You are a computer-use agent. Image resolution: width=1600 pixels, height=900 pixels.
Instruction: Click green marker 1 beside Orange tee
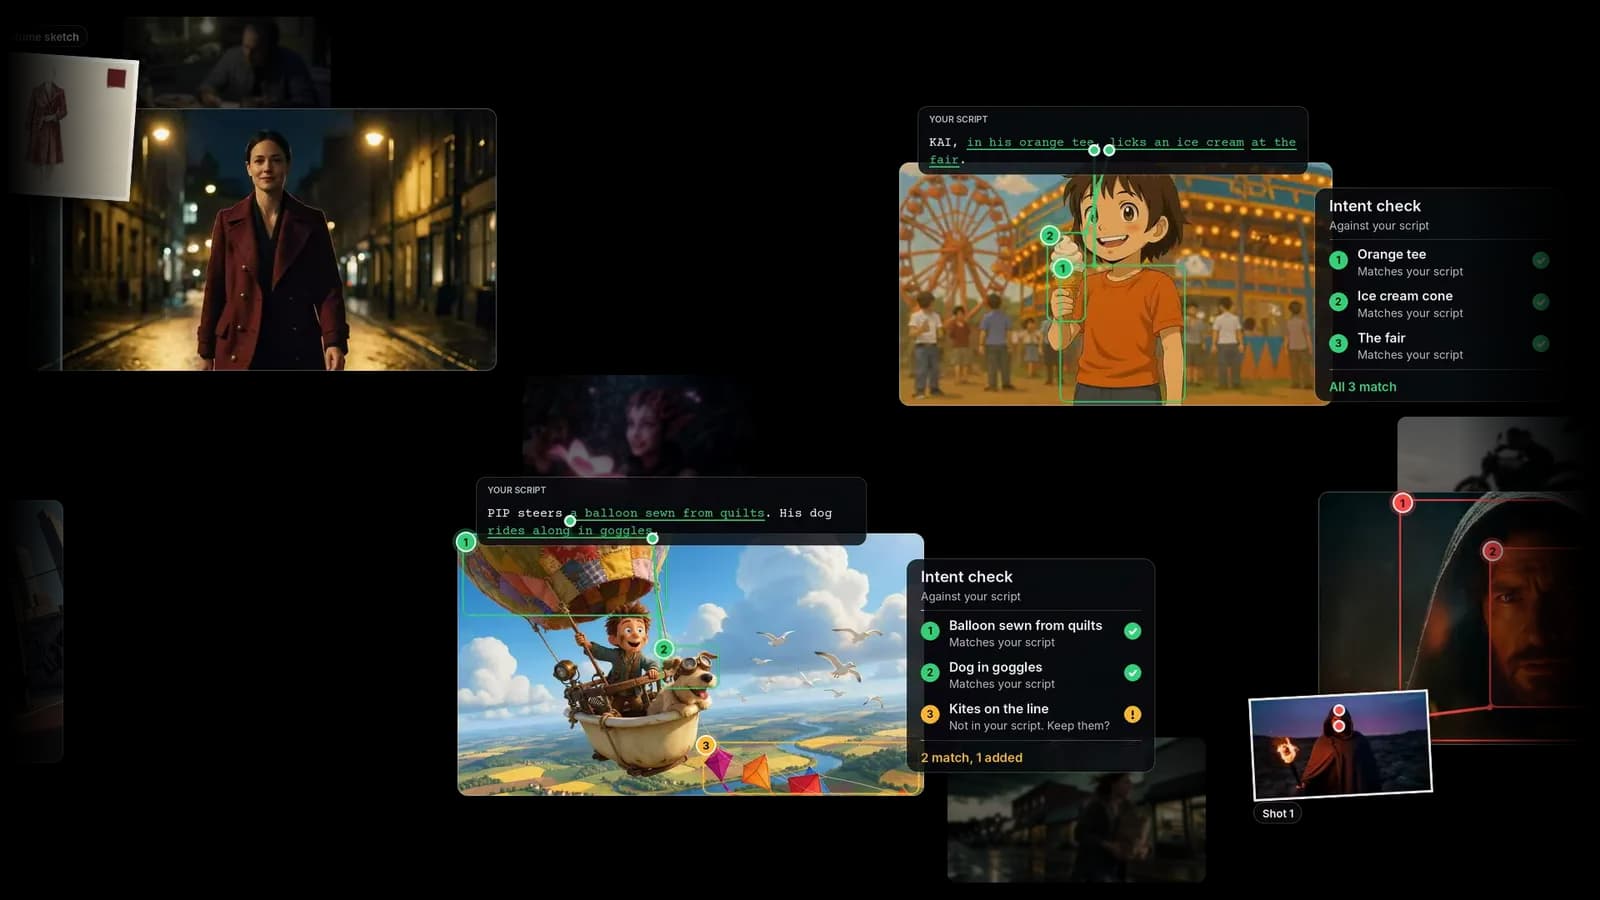coord(1338,260)
